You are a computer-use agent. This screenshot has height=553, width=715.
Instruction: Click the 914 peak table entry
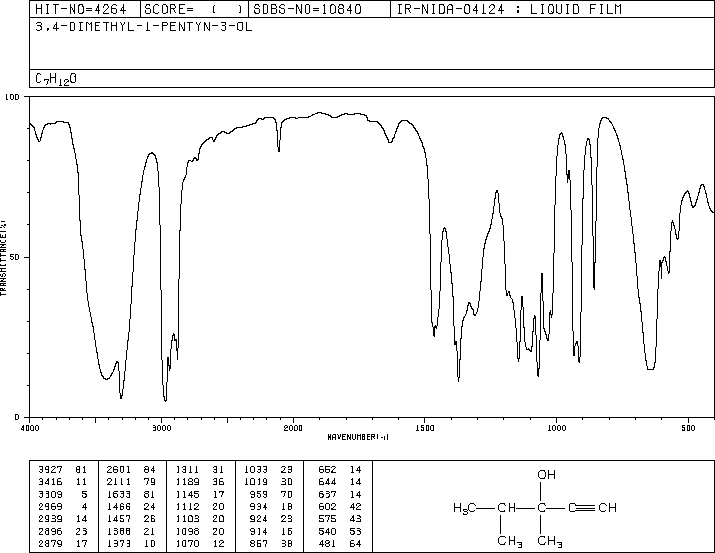pyautogui.click(x=271, y=531)
